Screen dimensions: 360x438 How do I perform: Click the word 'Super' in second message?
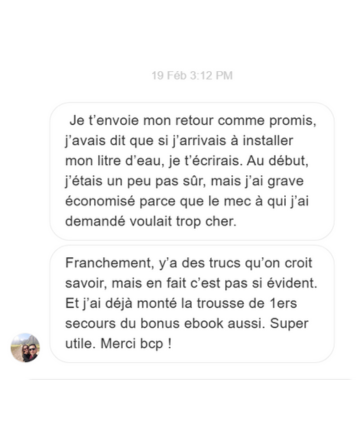click(289, 324)
